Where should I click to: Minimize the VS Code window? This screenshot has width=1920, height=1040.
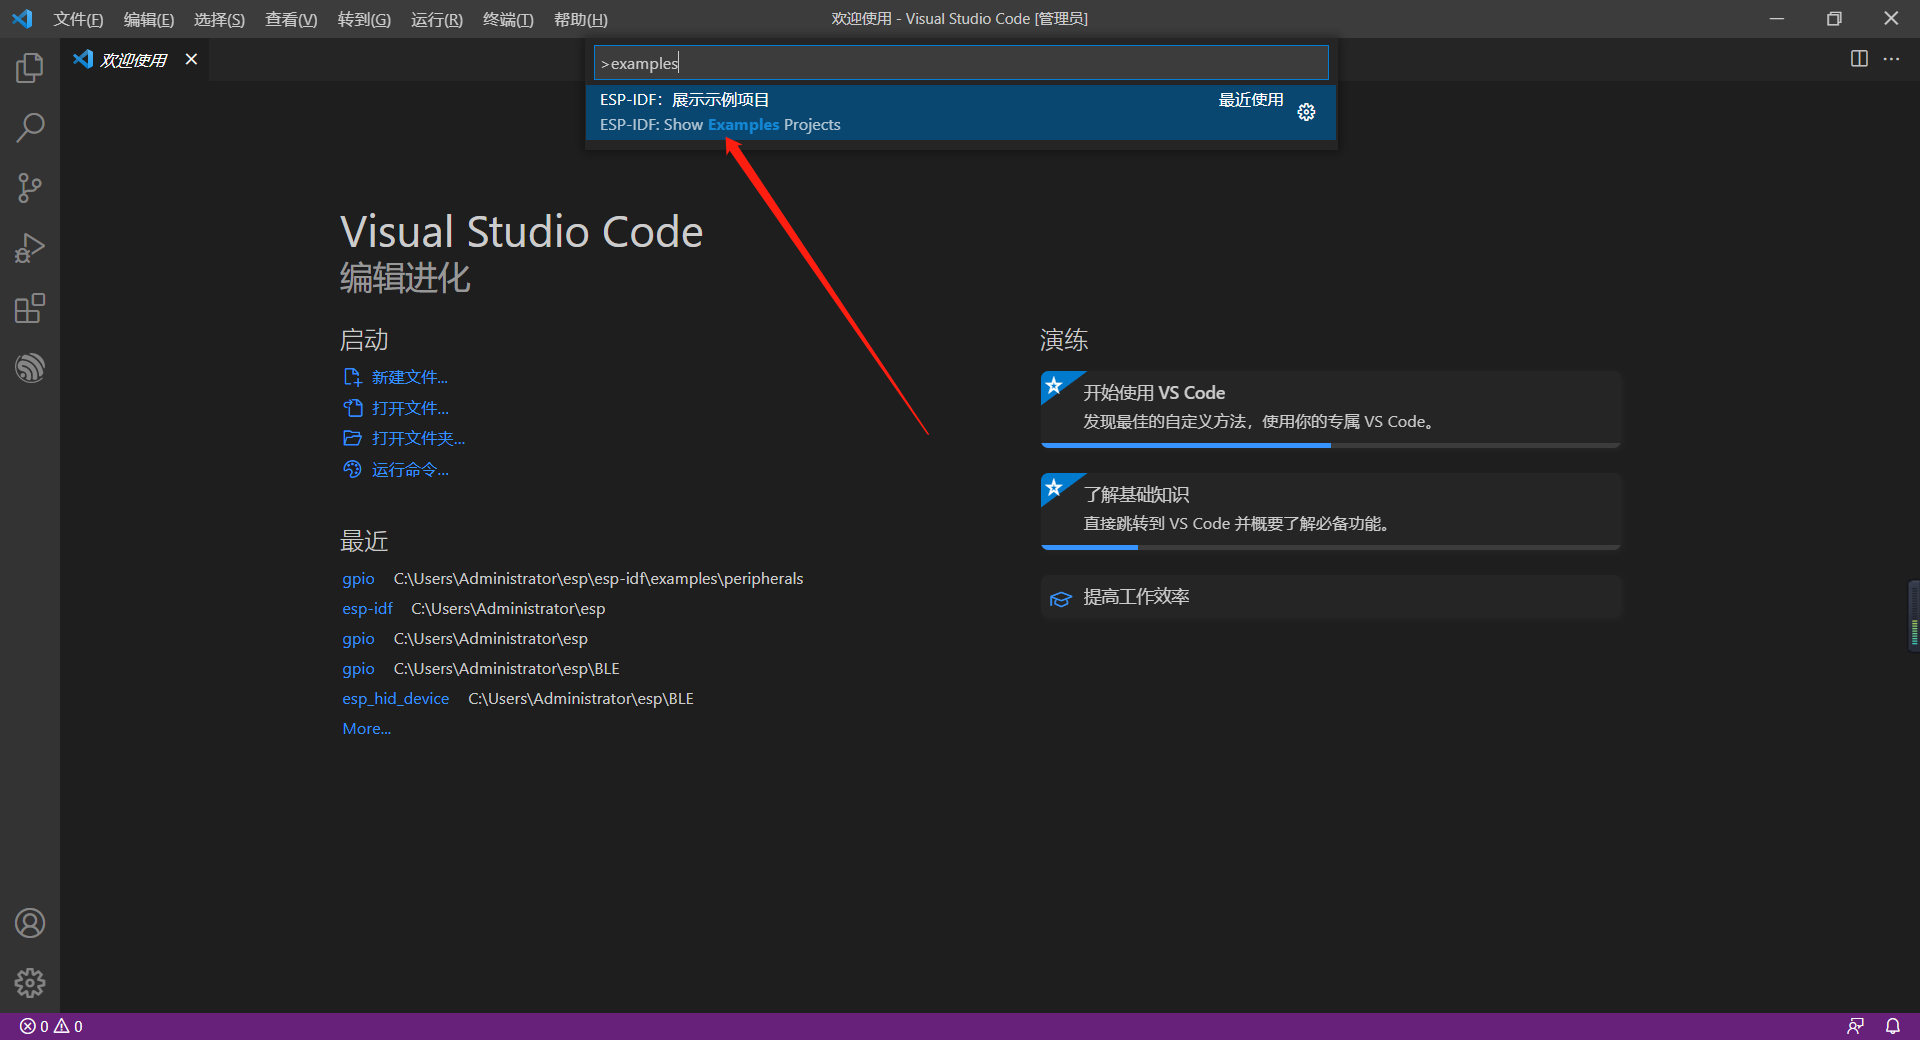(x=1776, y=19)
